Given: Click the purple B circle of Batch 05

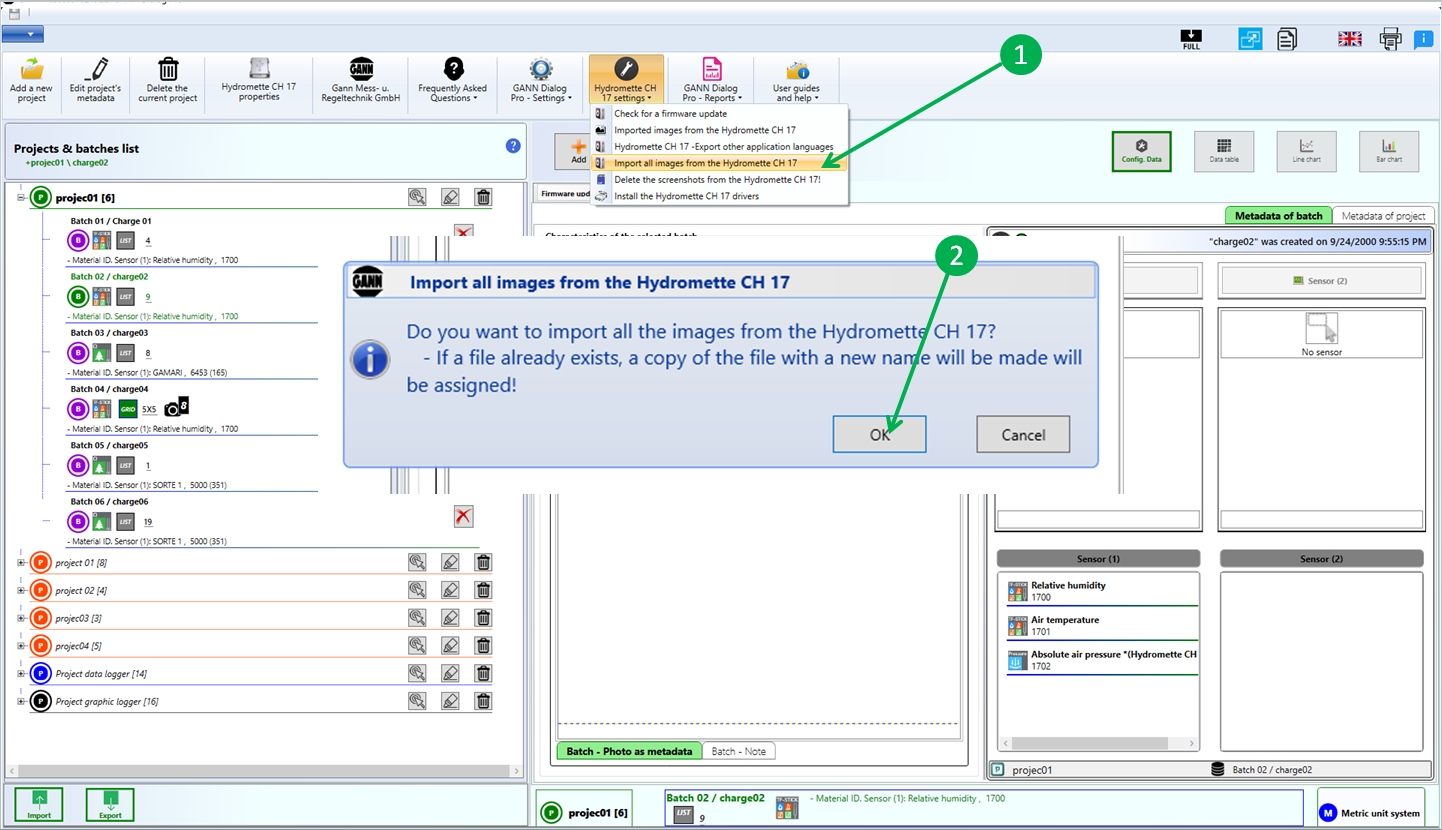Looking at the screenshot, I should point(77,465).
